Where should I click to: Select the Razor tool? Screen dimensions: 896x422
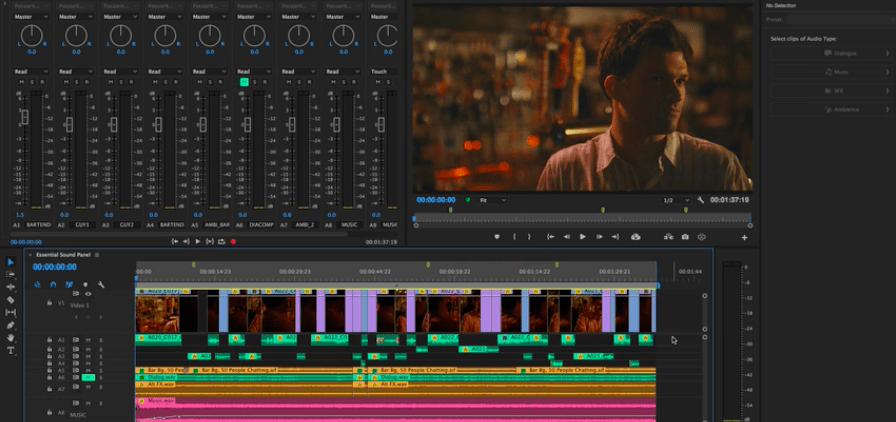pos(11,300)
